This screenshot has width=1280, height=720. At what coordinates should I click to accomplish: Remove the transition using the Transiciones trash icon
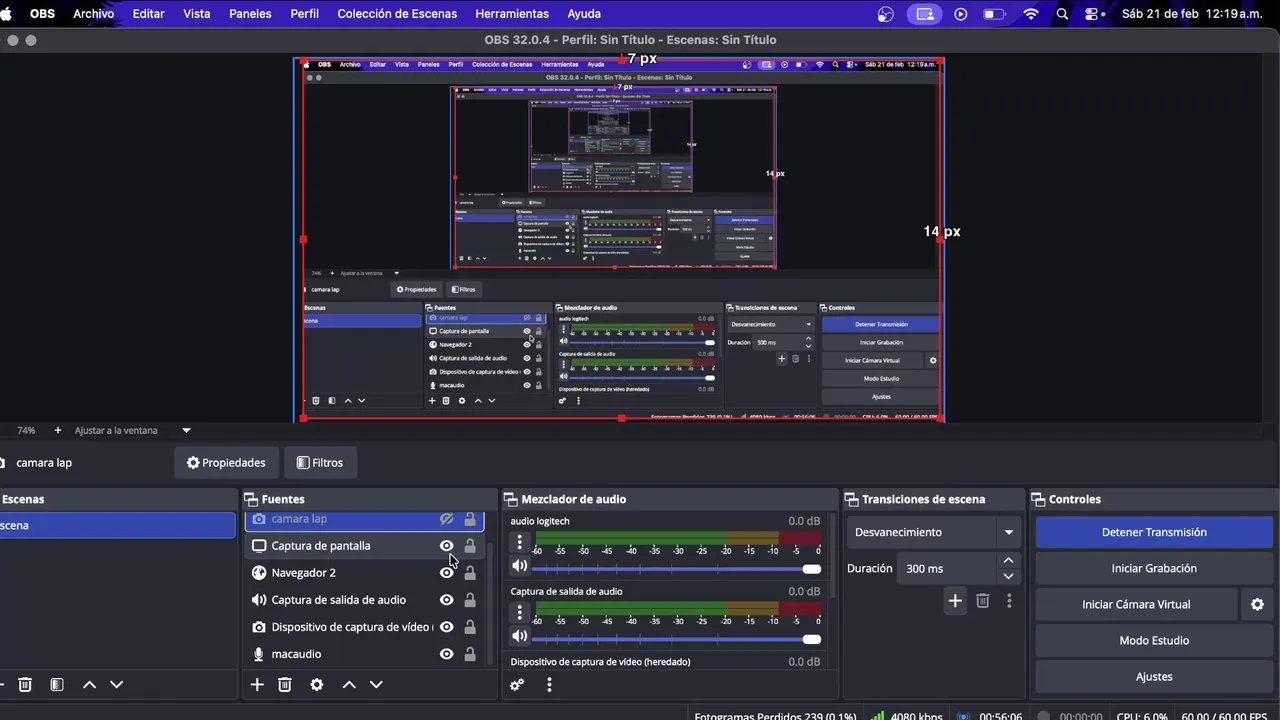click(983, 600)
